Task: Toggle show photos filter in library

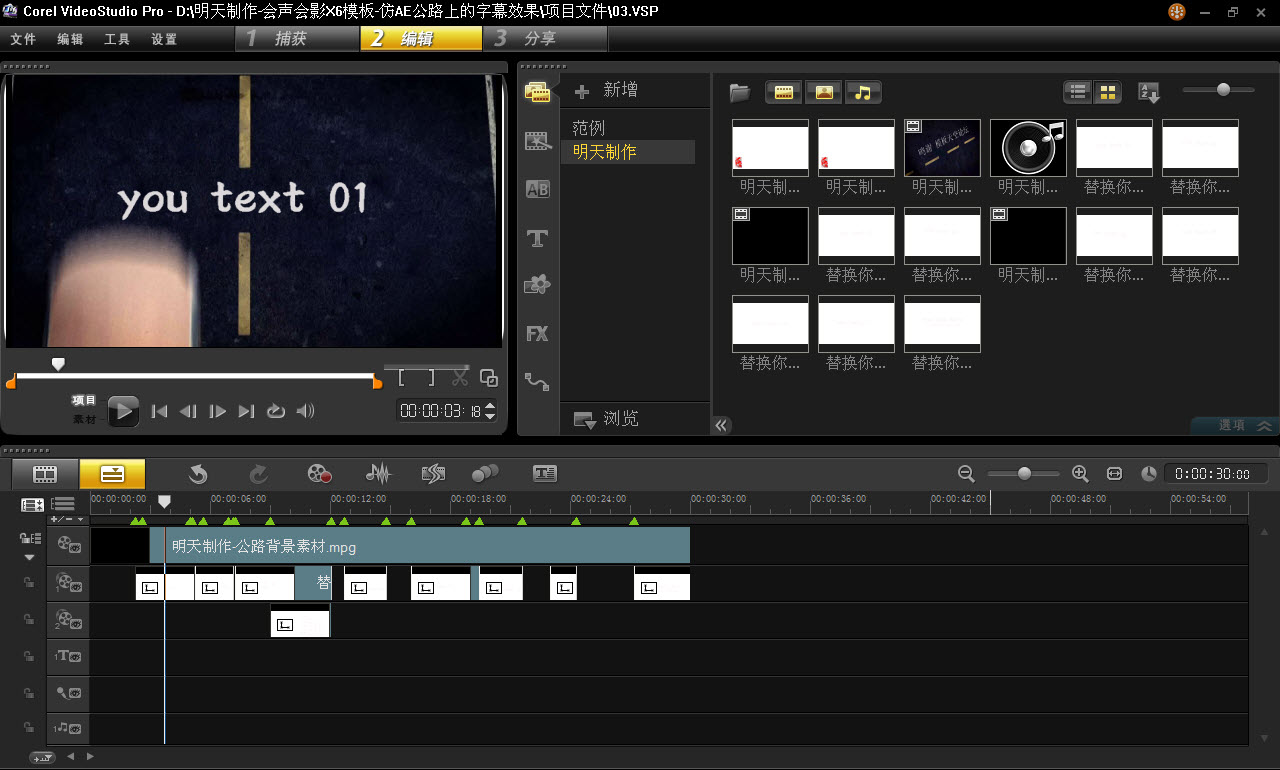Action: pos(824,93)
